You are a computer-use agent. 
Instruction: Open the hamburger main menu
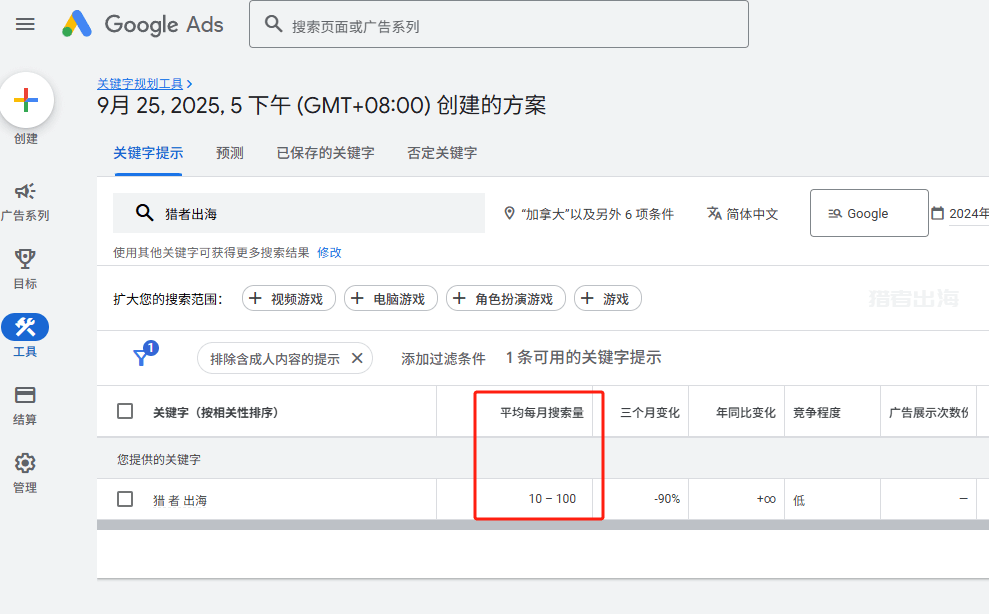(25, 24)
